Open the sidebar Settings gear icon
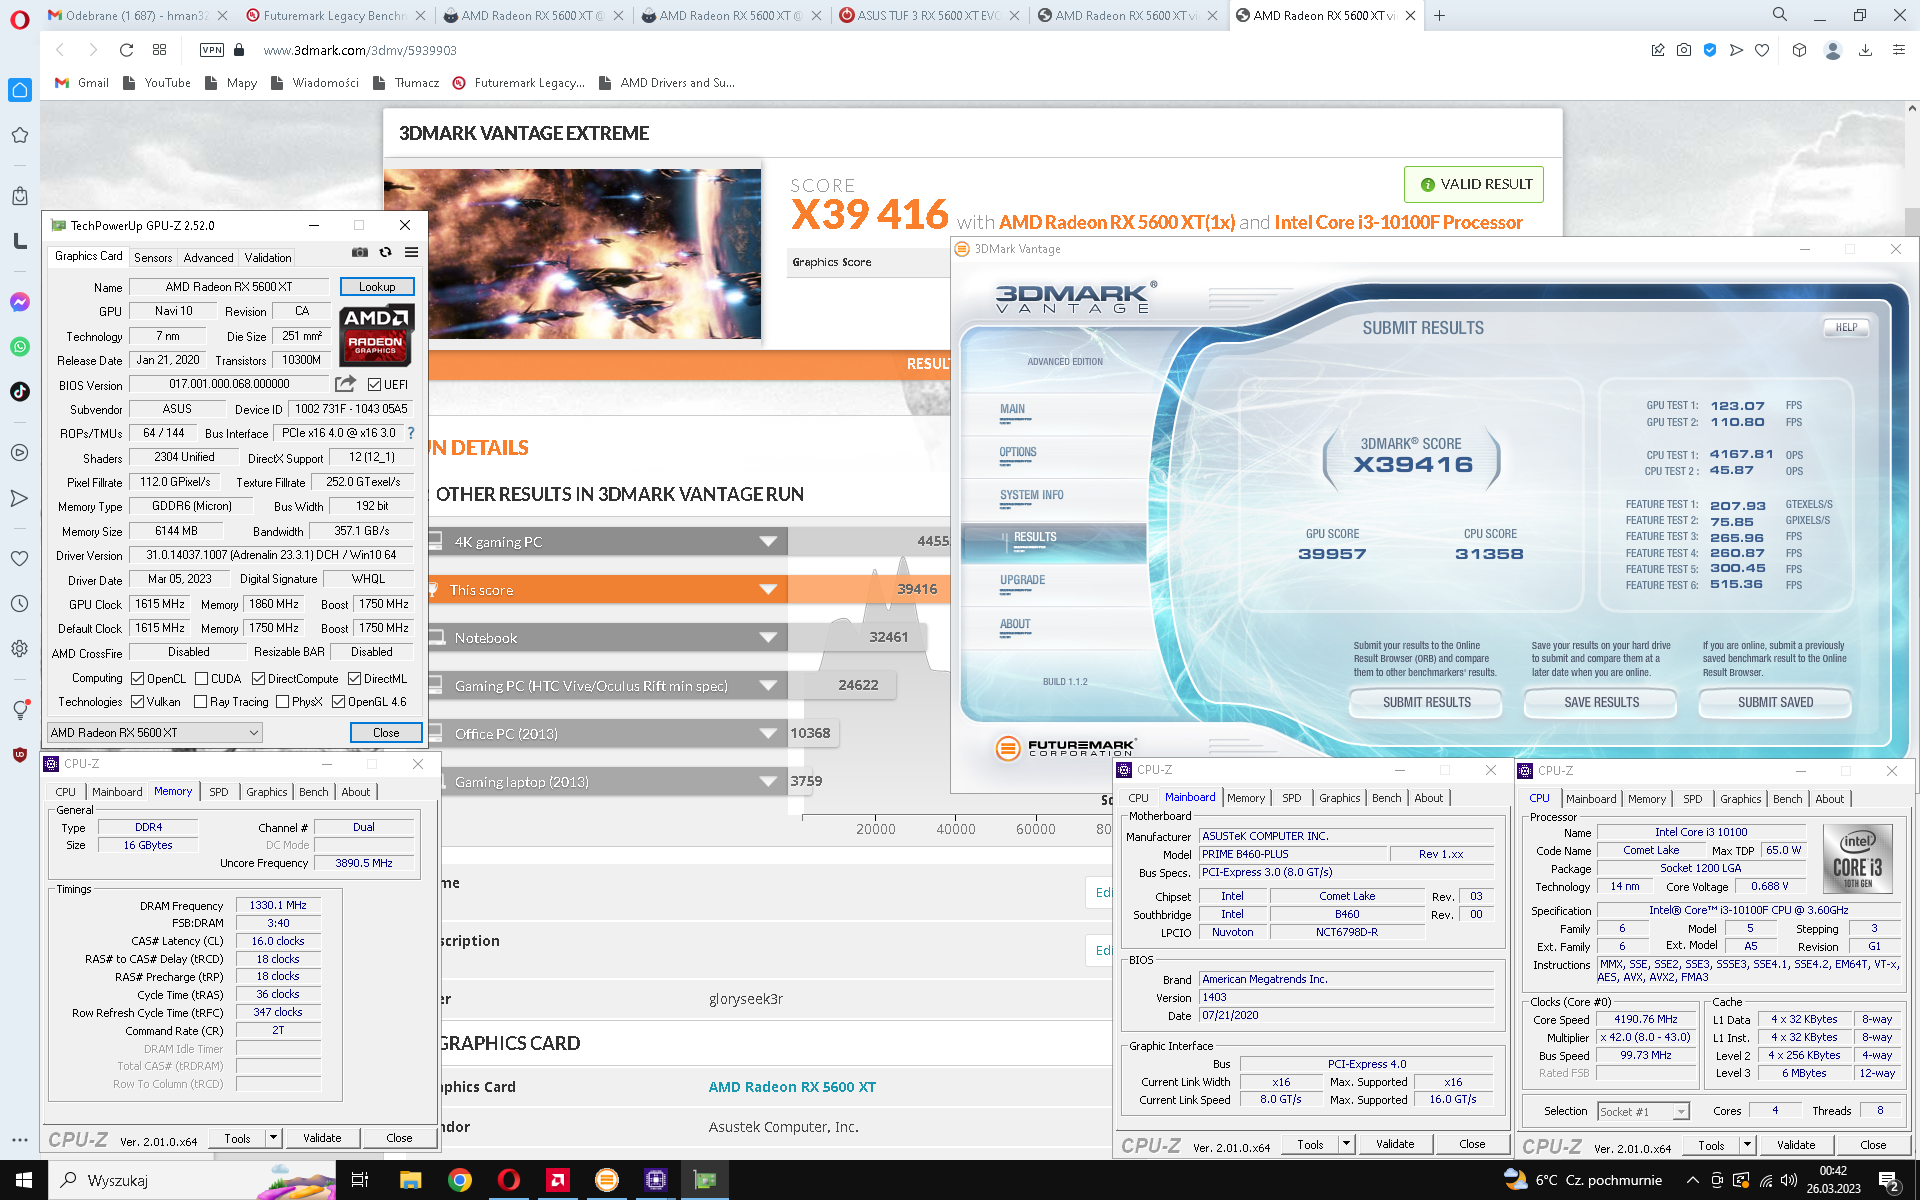Image resolution: width=1920 pixels, height=1200 pixels. 20,648
